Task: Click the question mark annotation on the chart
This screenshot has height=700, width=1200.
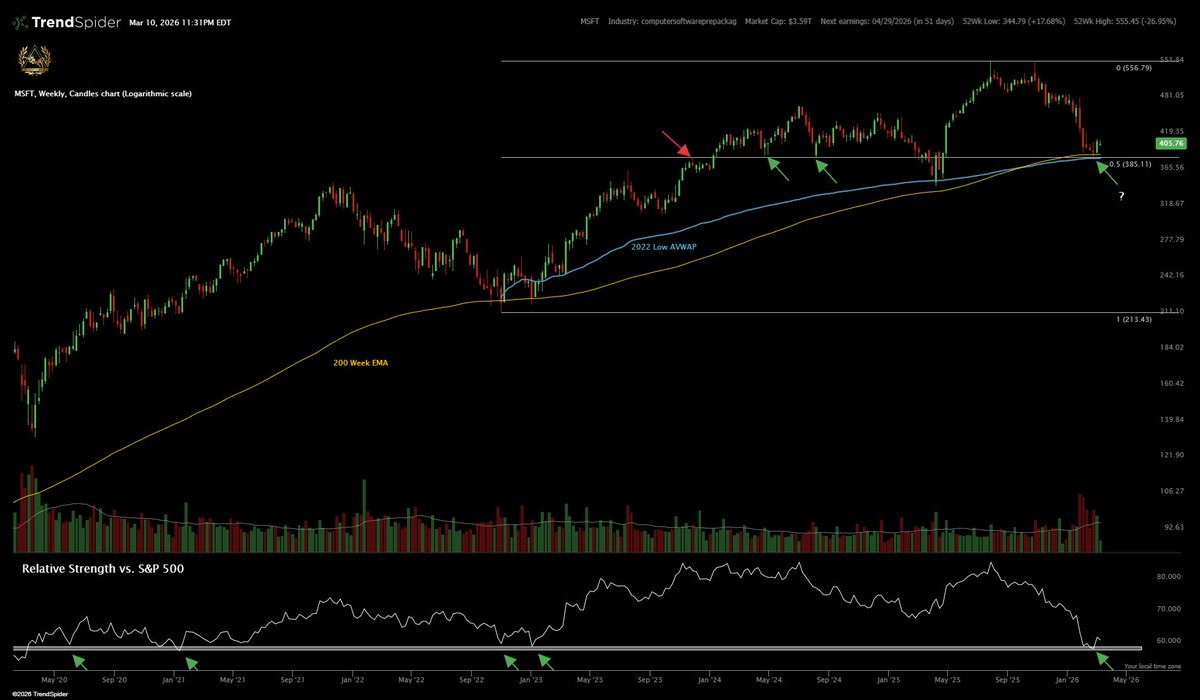Action: pyautogui.click(x=1122, y=197)
